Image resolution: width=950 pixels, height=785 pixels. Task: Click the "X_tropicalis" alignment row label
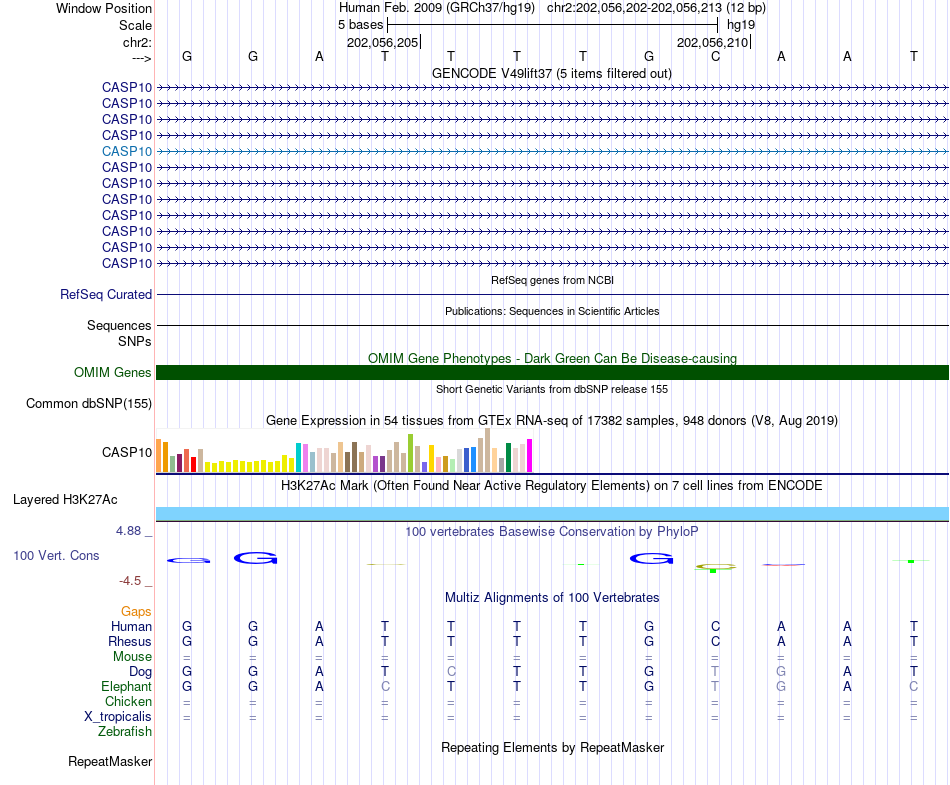[118, 717]
